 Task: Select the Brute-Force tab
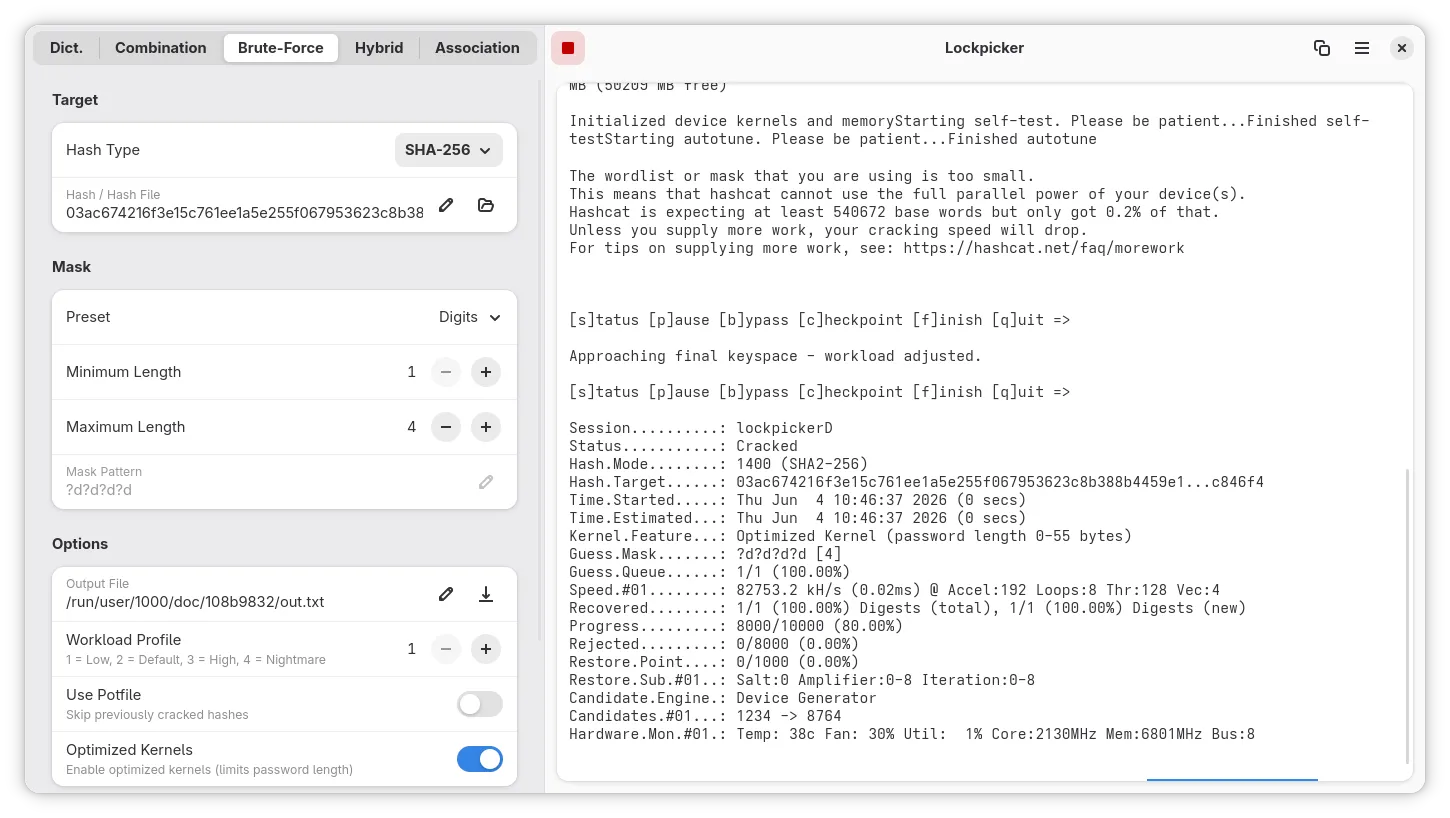coord(281,48)
